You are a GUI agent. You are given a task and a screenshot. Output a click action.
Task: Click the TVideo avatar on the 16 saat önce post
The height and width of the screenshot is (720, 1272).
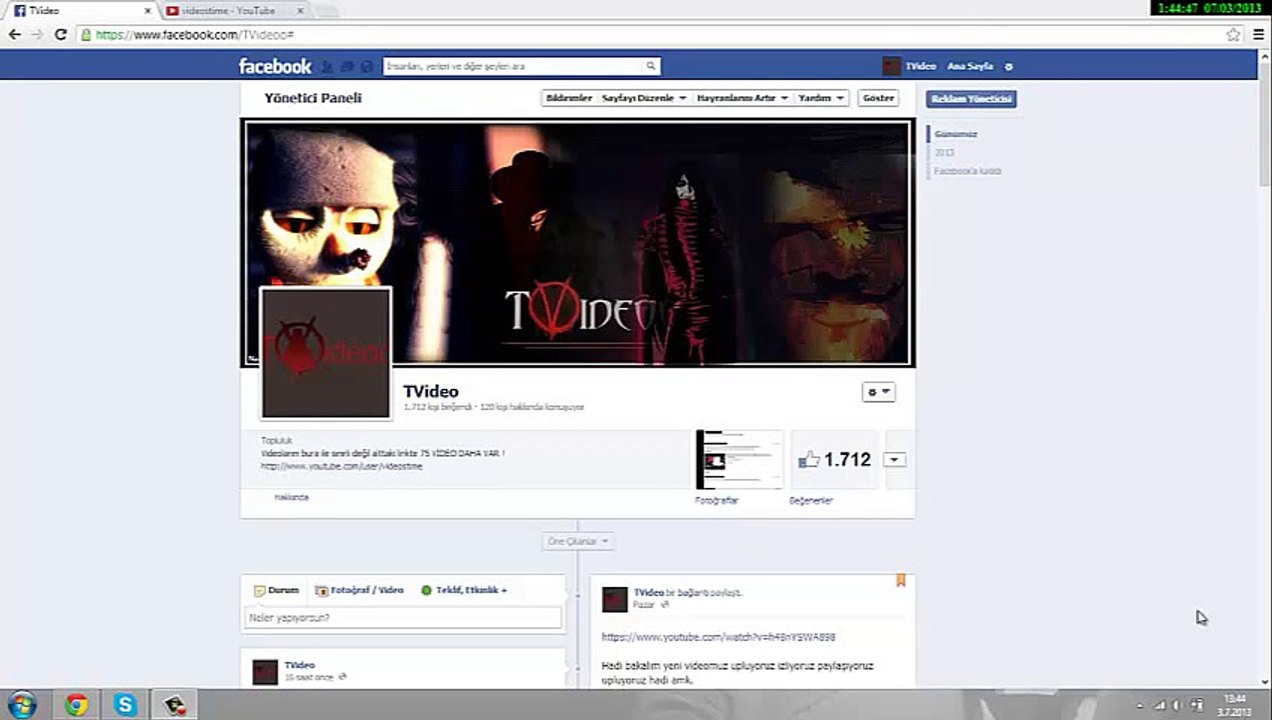click(x=265, y=671)
